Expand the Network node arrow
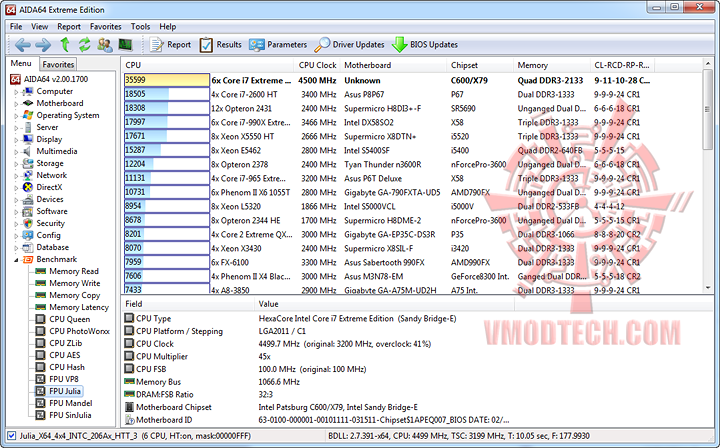This screenshot has width=720, height=448. coord(16,175)
